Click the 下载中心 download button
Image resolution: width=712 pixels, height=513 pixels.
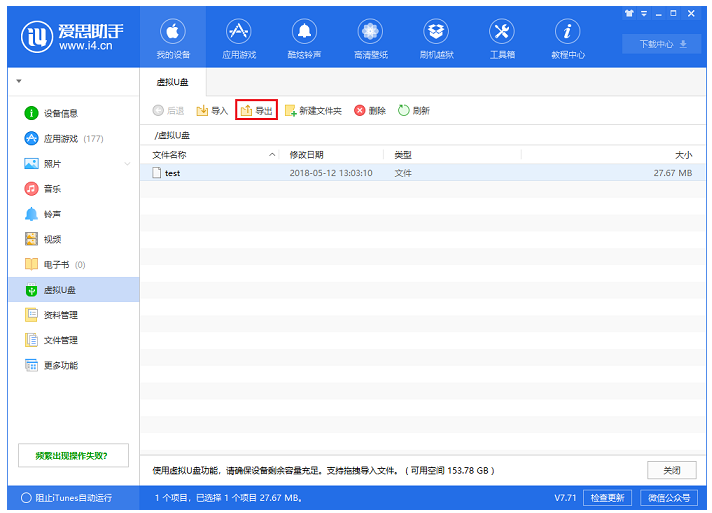click(656, 44)
